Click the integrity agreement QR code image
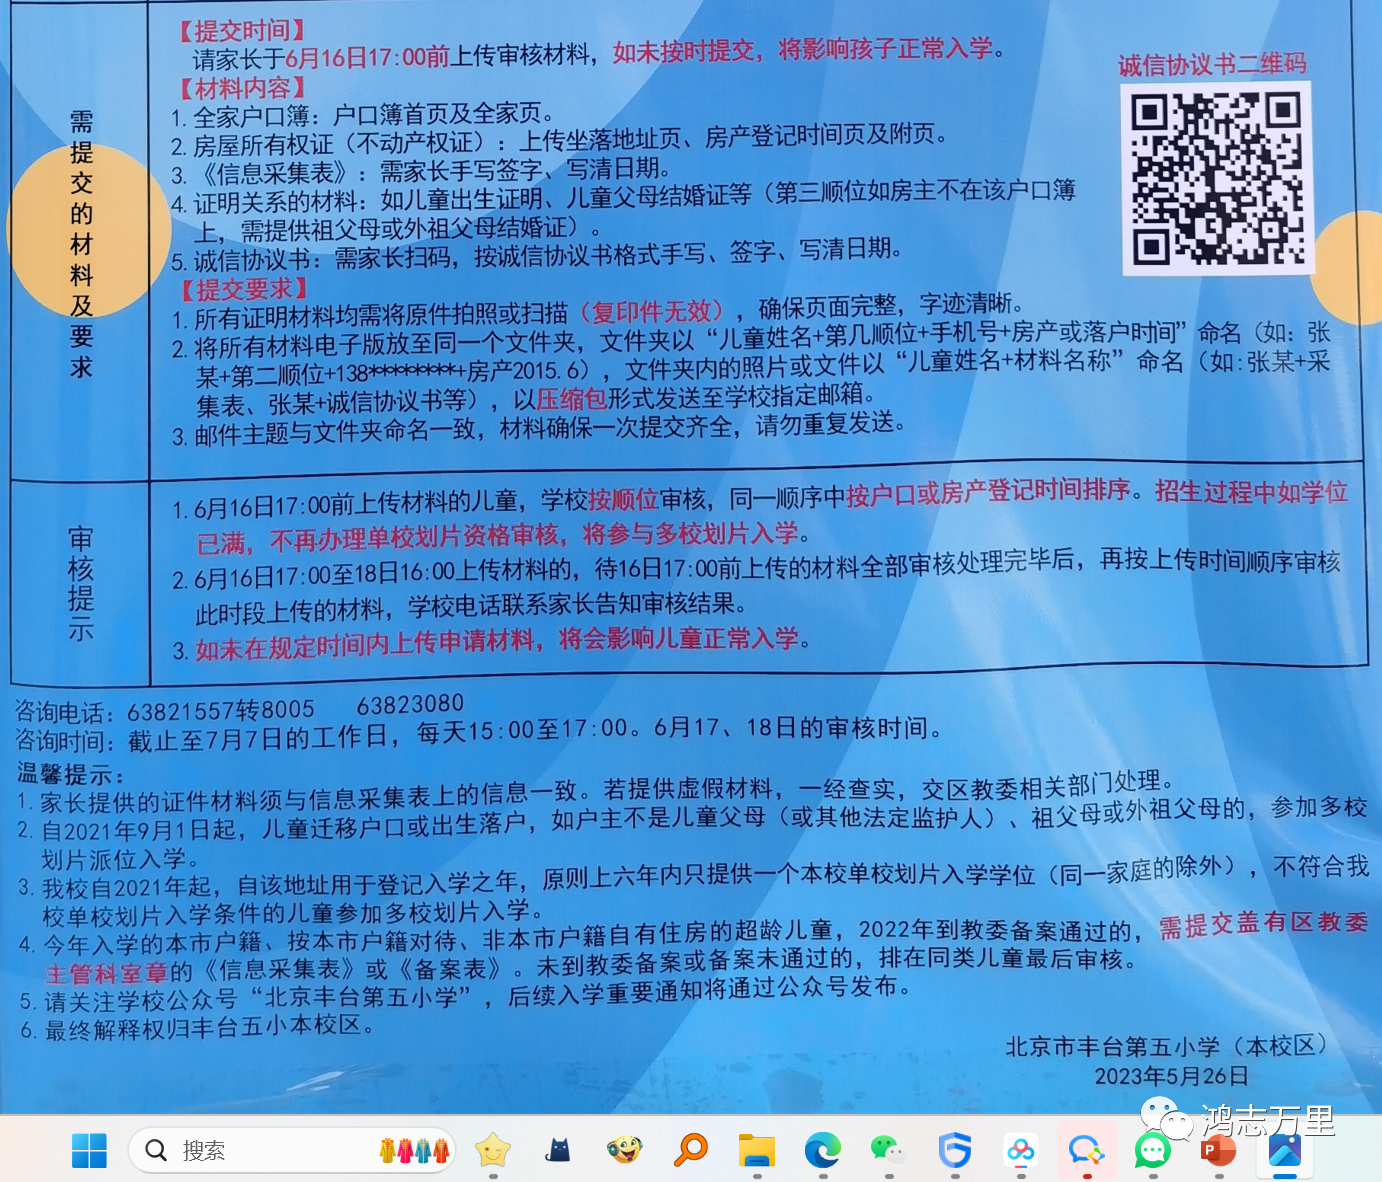 (x=1216, y=178)
